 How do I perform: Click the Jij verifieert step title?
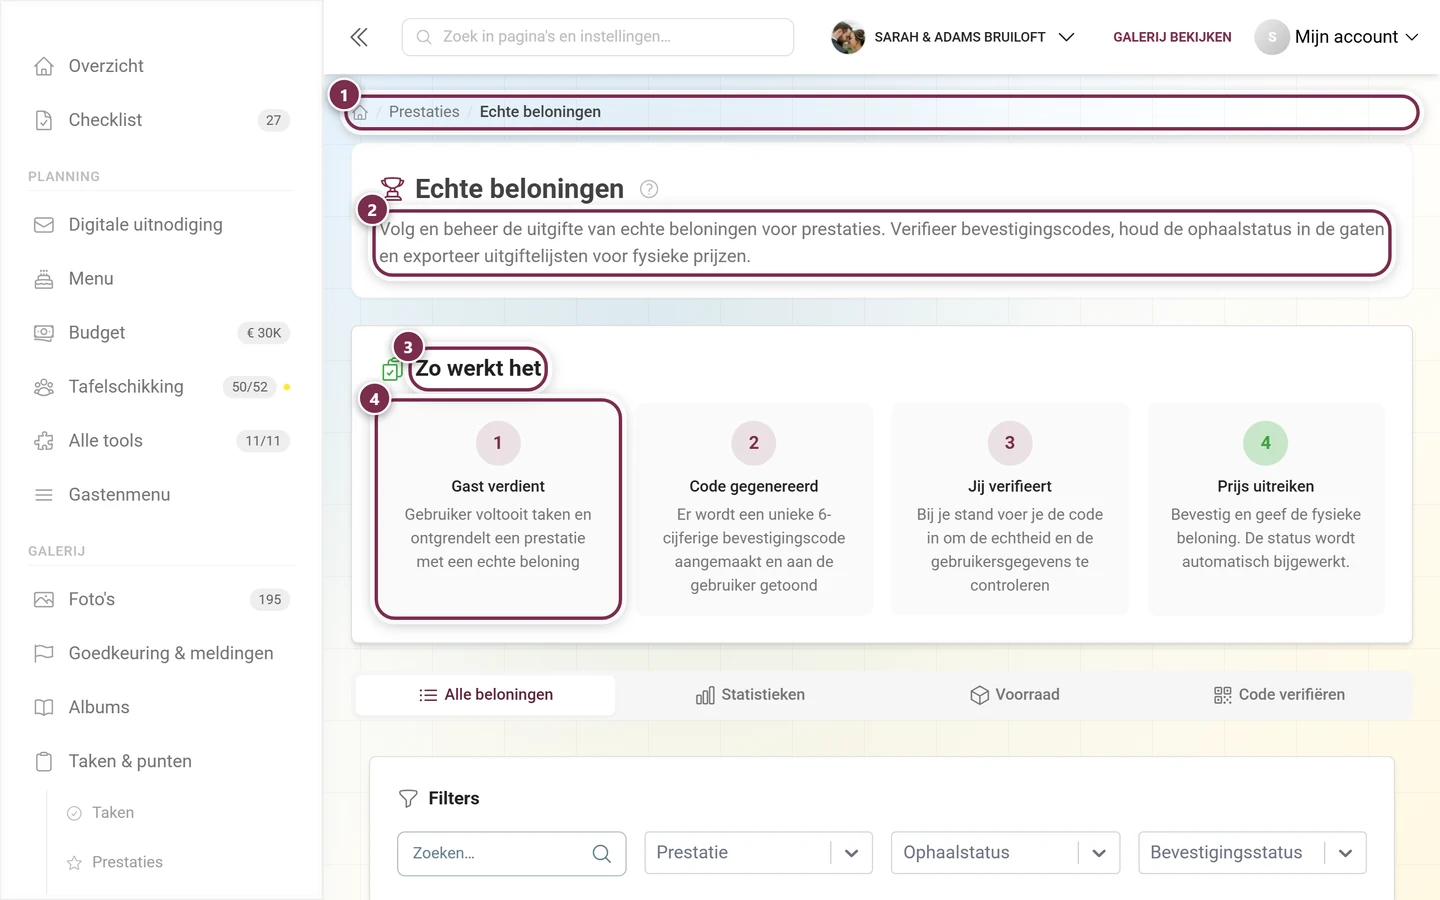[1010, 486]
